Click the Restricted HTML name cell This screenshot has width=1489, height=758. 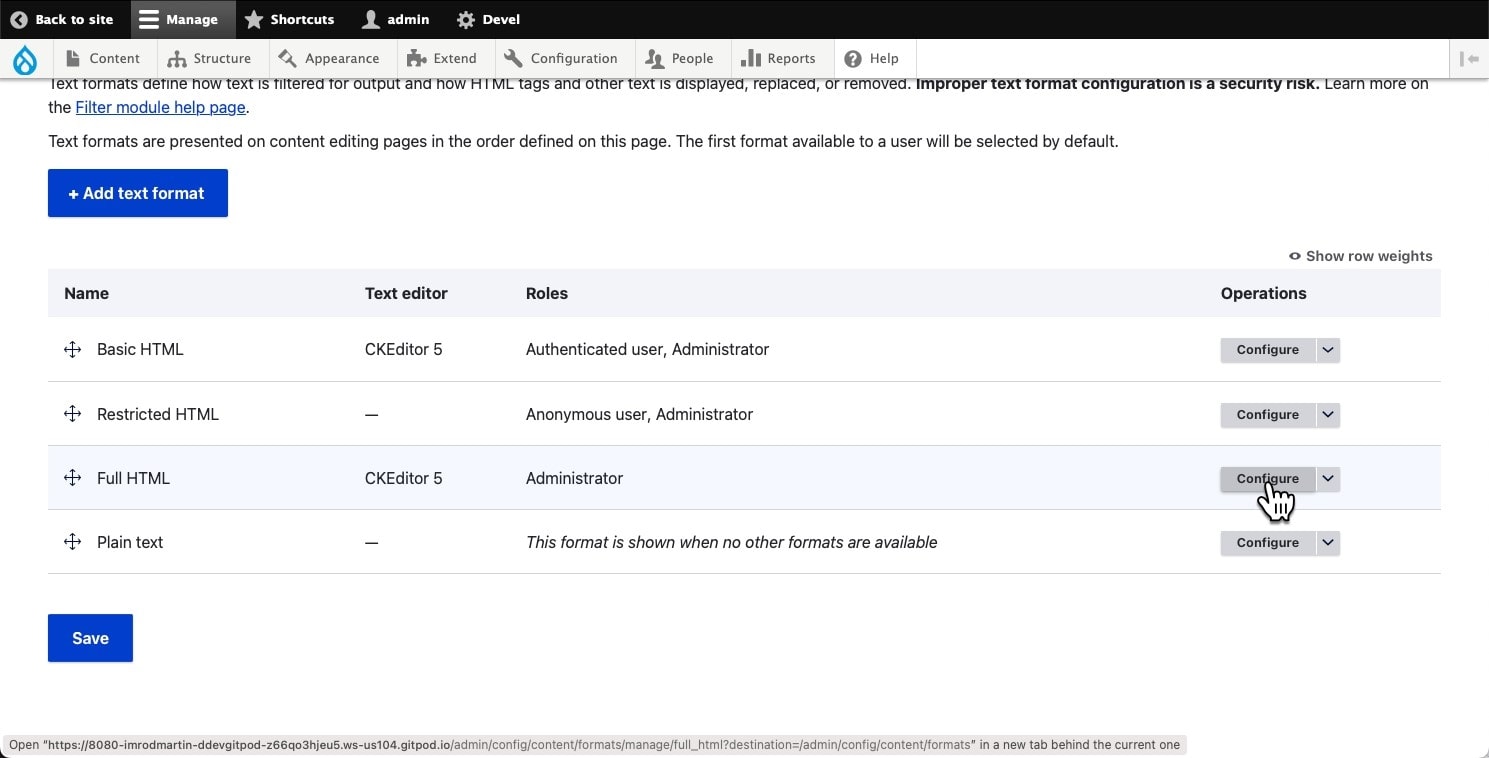point(158,414)
